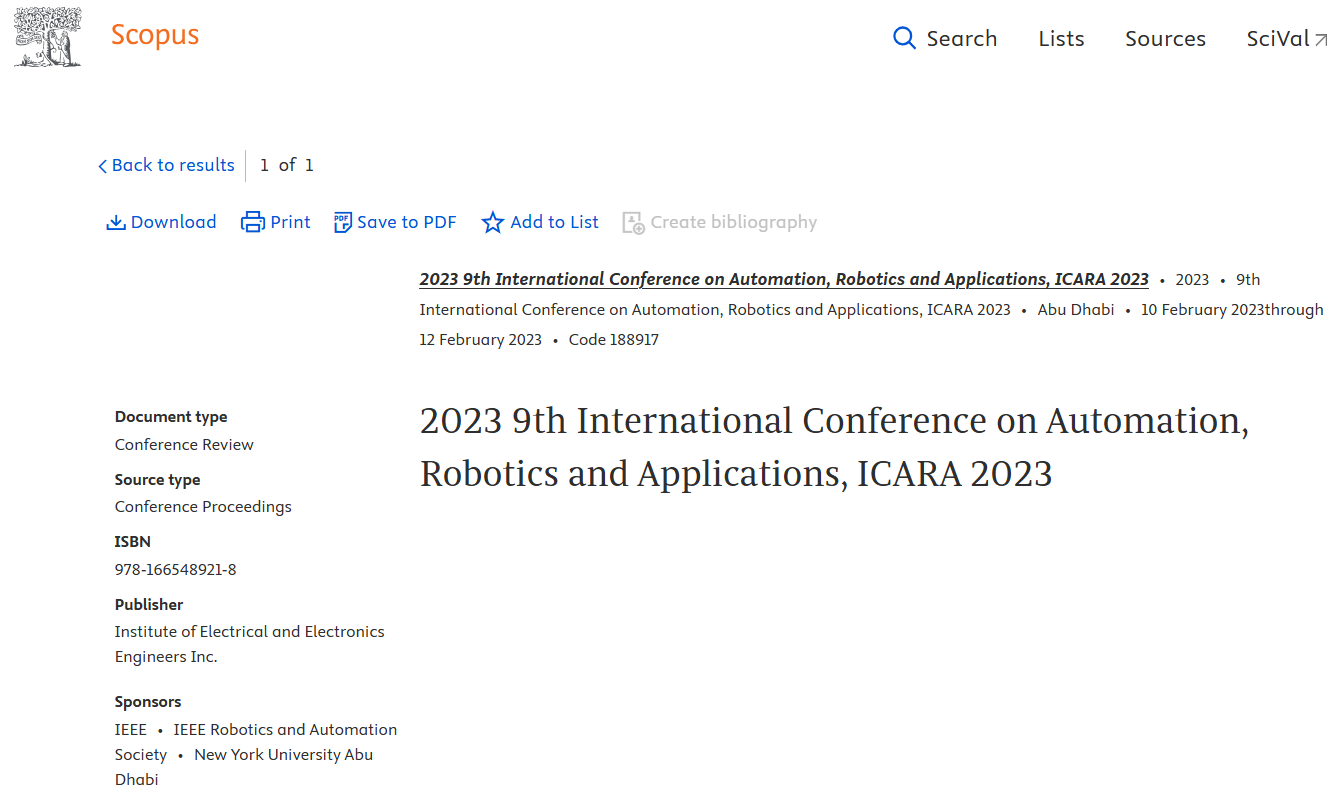The width and height of the screenshot is (1339, 799).
Task: Click the 'Document type' label
Action: tap(171, 417)
